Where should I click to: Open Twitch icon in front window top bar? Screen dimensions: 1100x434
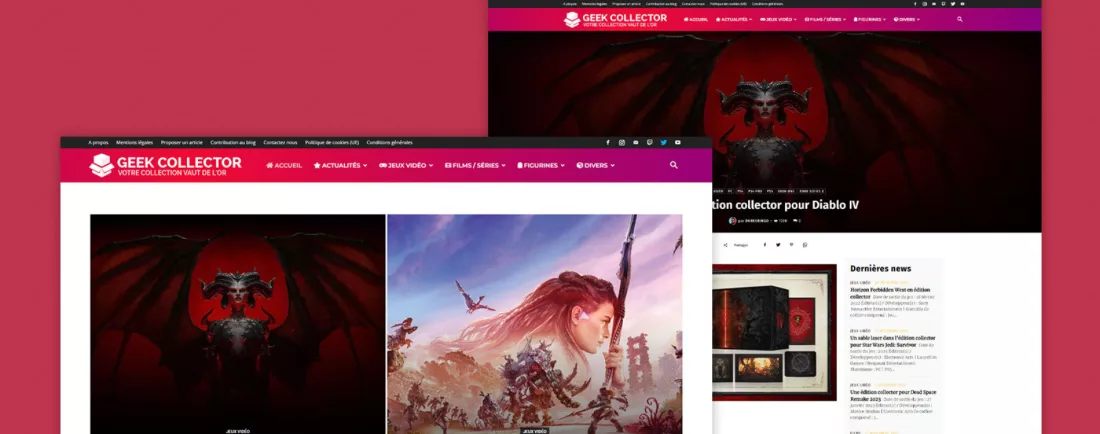650,142
